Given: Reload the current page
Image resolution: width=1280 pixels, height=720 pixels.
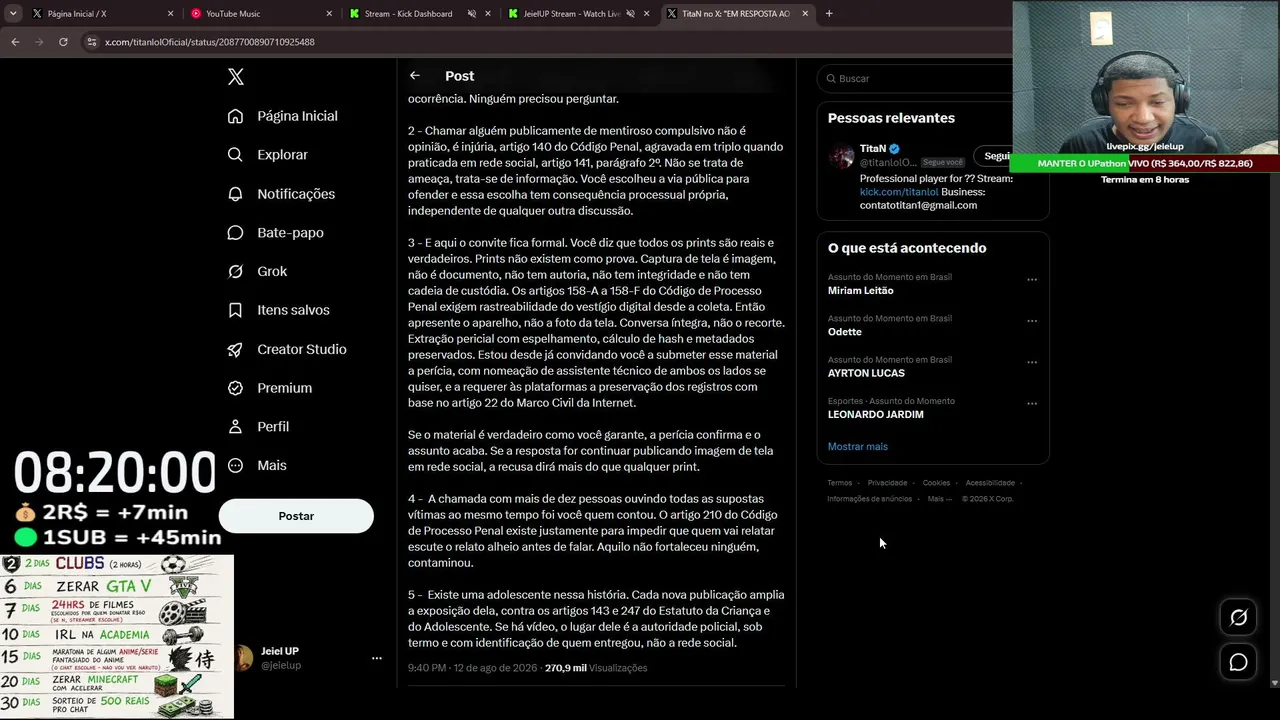Looking at the screenshot, I should pyautogui.click(x=63, y=42).
